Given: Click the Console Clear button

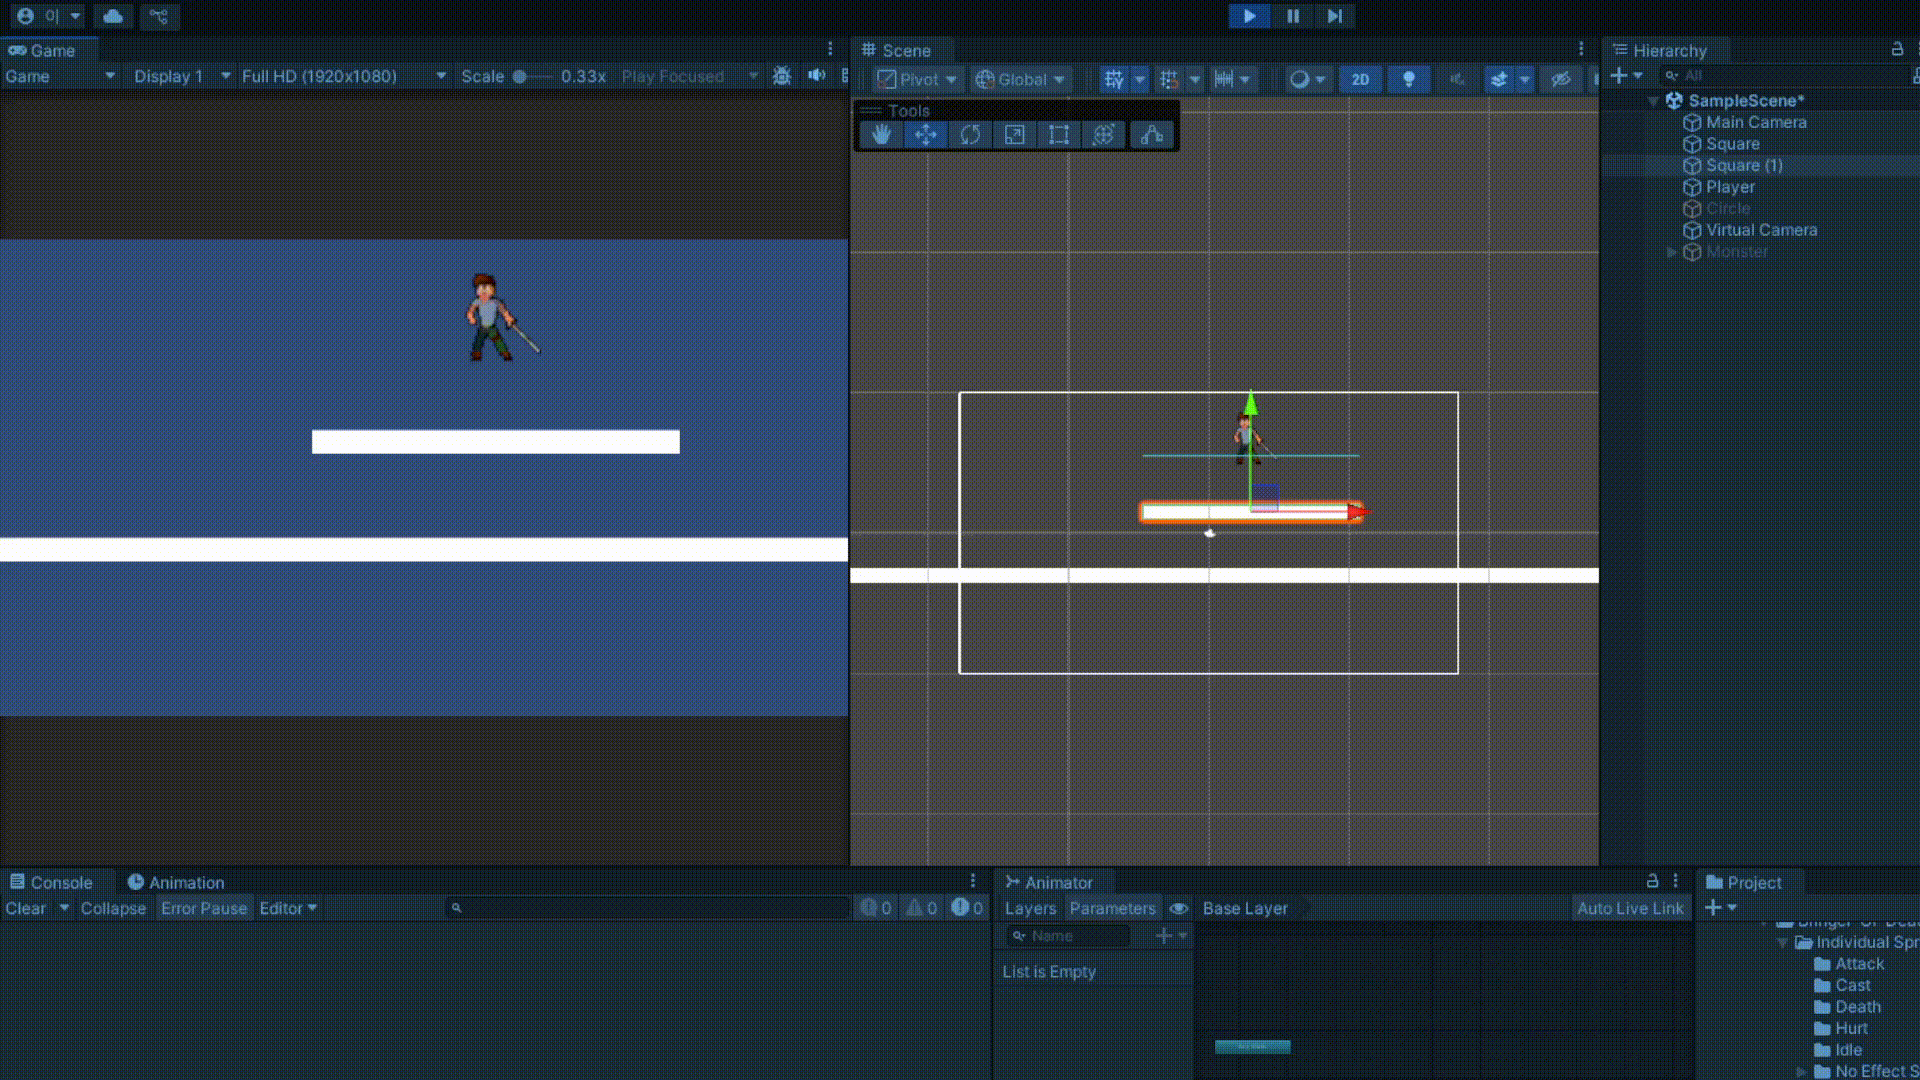Looking at the screenshot, I should (26, 908).
